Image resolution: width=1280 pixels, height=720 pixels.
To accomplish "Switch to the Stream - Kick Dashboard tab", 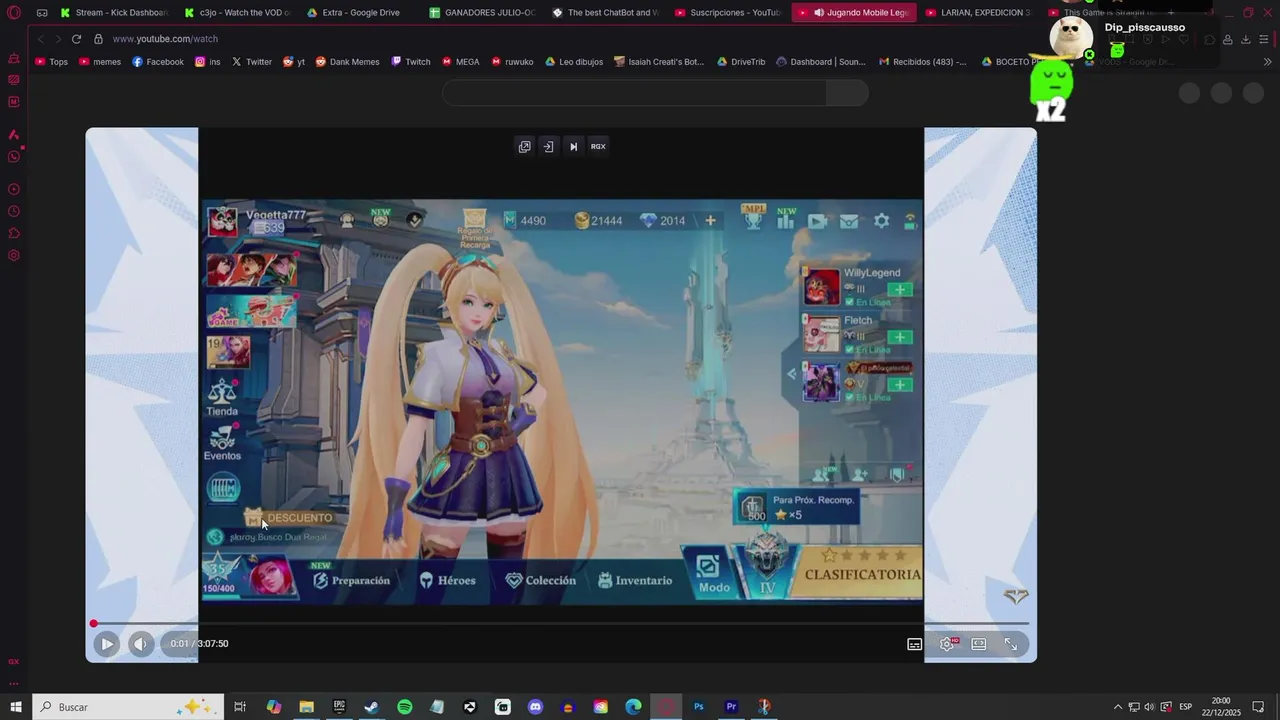I will 114,13.
